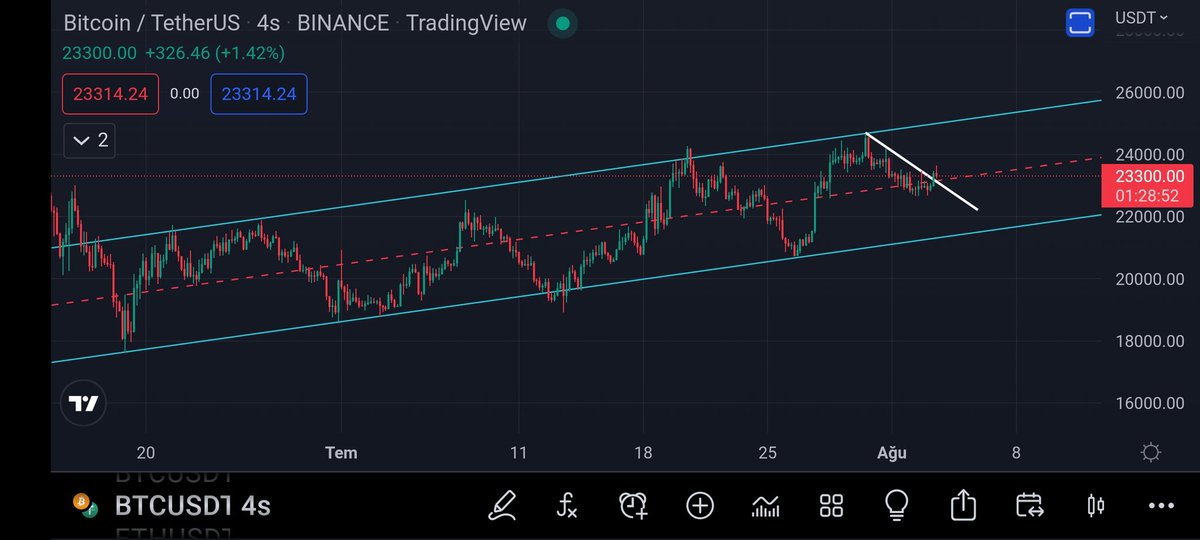Viewport: 1200px width, 540px height.
Task: Select the red dashed channel midline
Action: pyautogui.click(x=575, y=231)
